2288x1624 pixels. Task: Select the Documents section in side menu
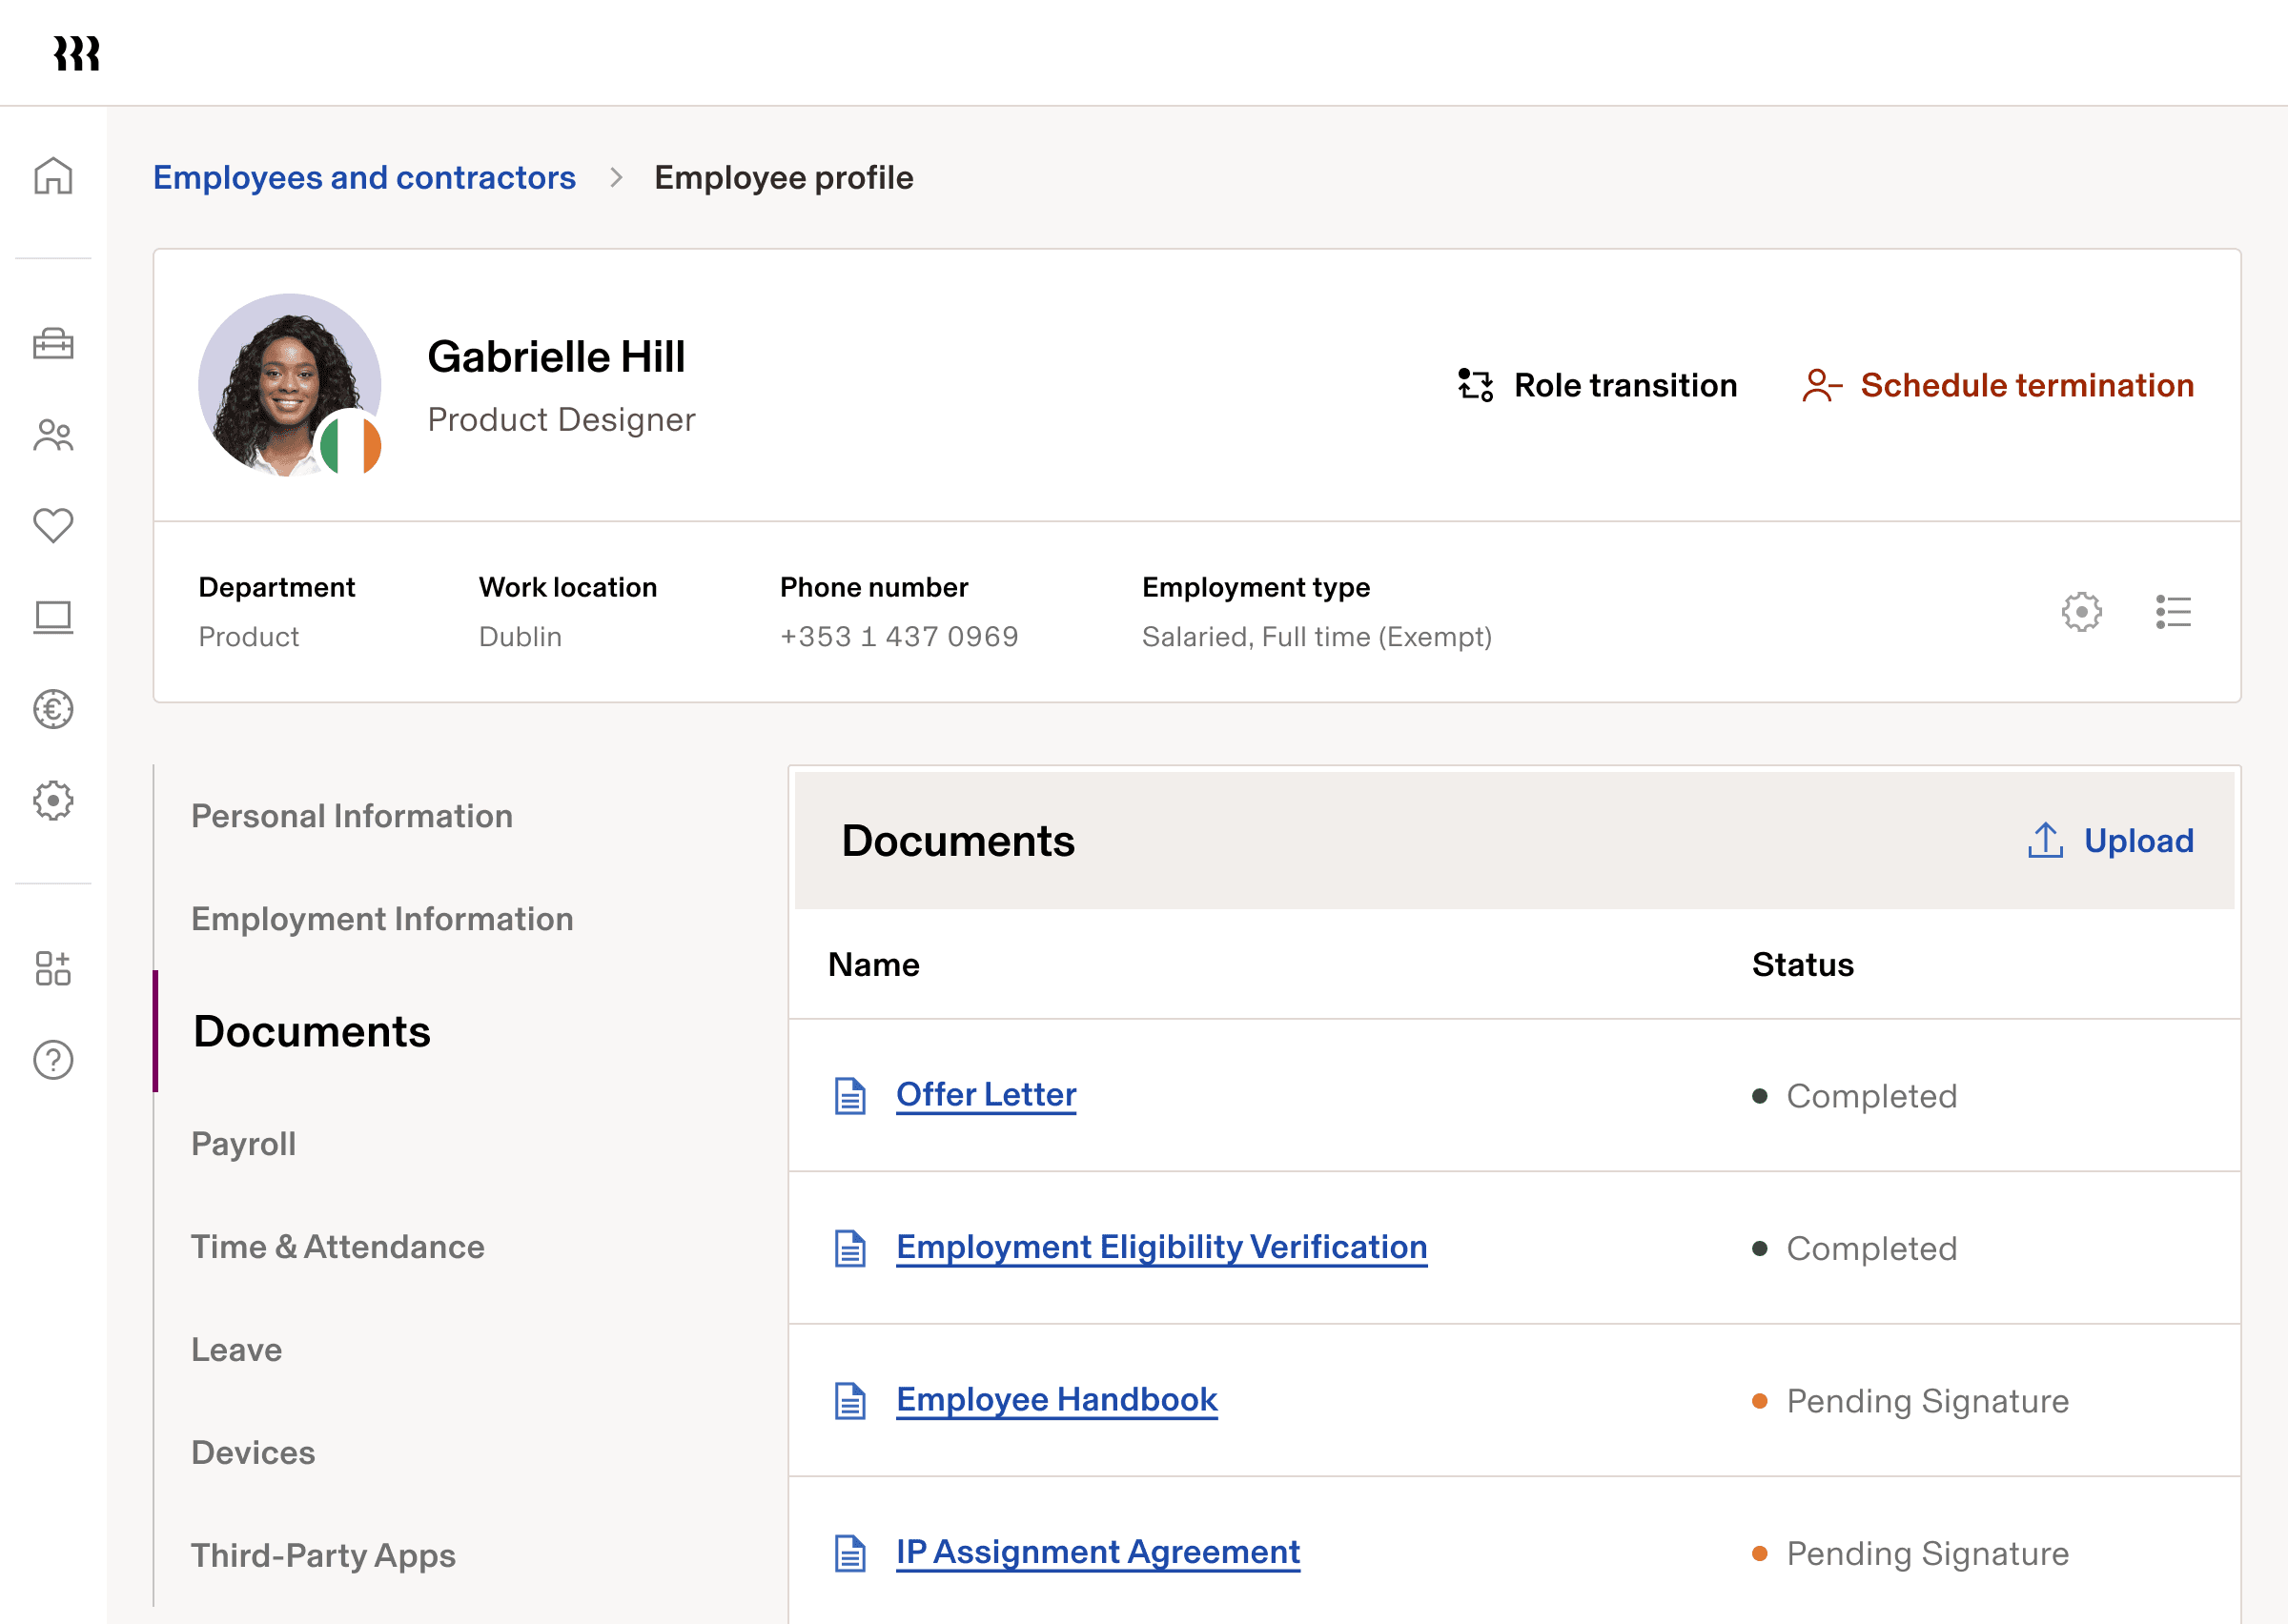point(311,1031)
